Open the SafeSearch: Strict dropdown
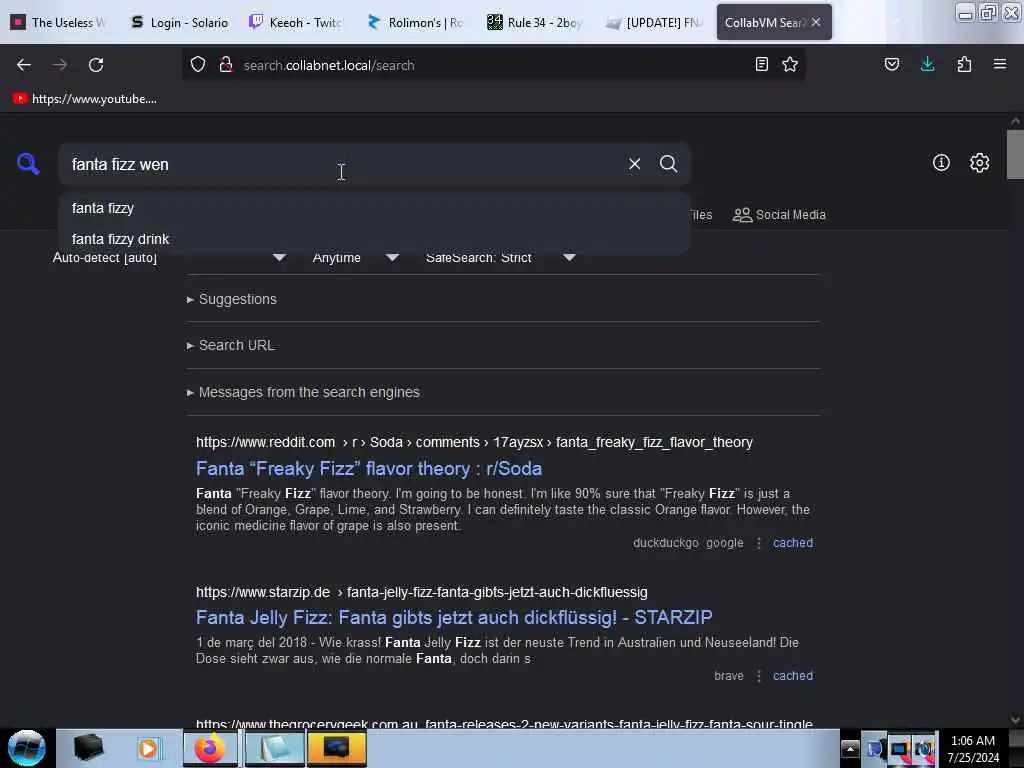 [500, 257]
